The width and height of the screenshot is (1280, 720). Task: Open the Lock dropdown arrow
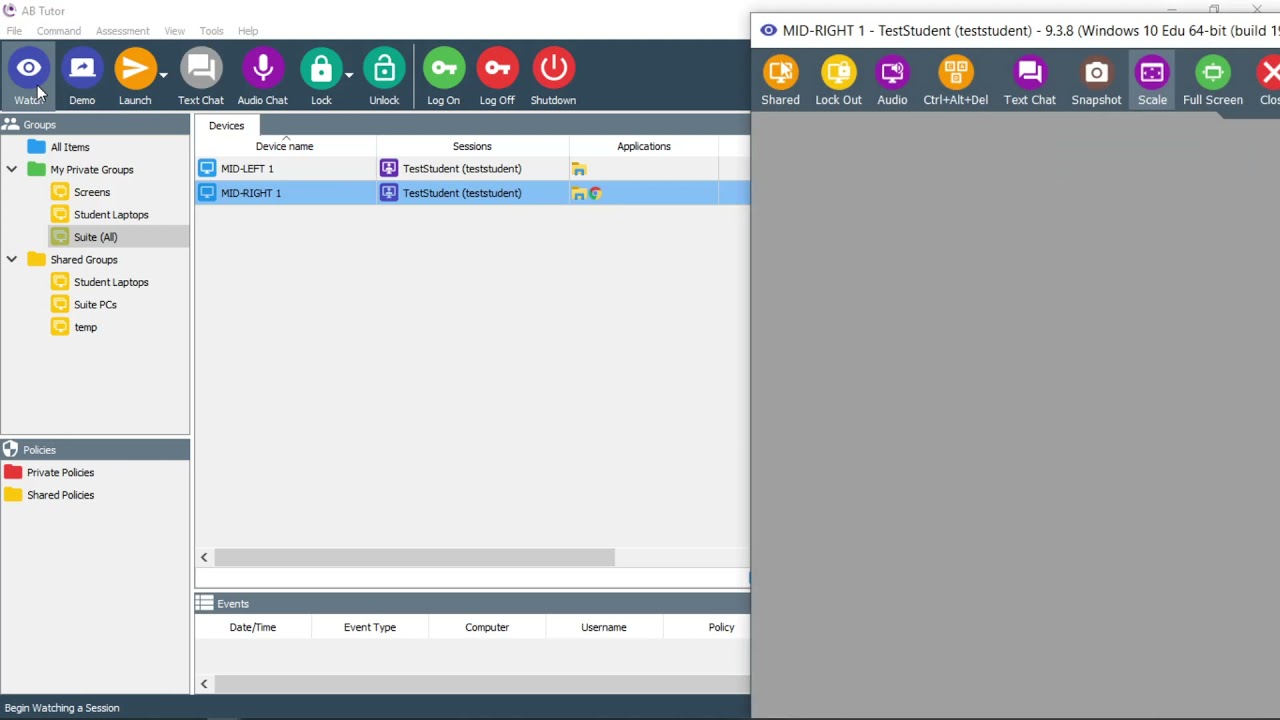tap(349, 74)
